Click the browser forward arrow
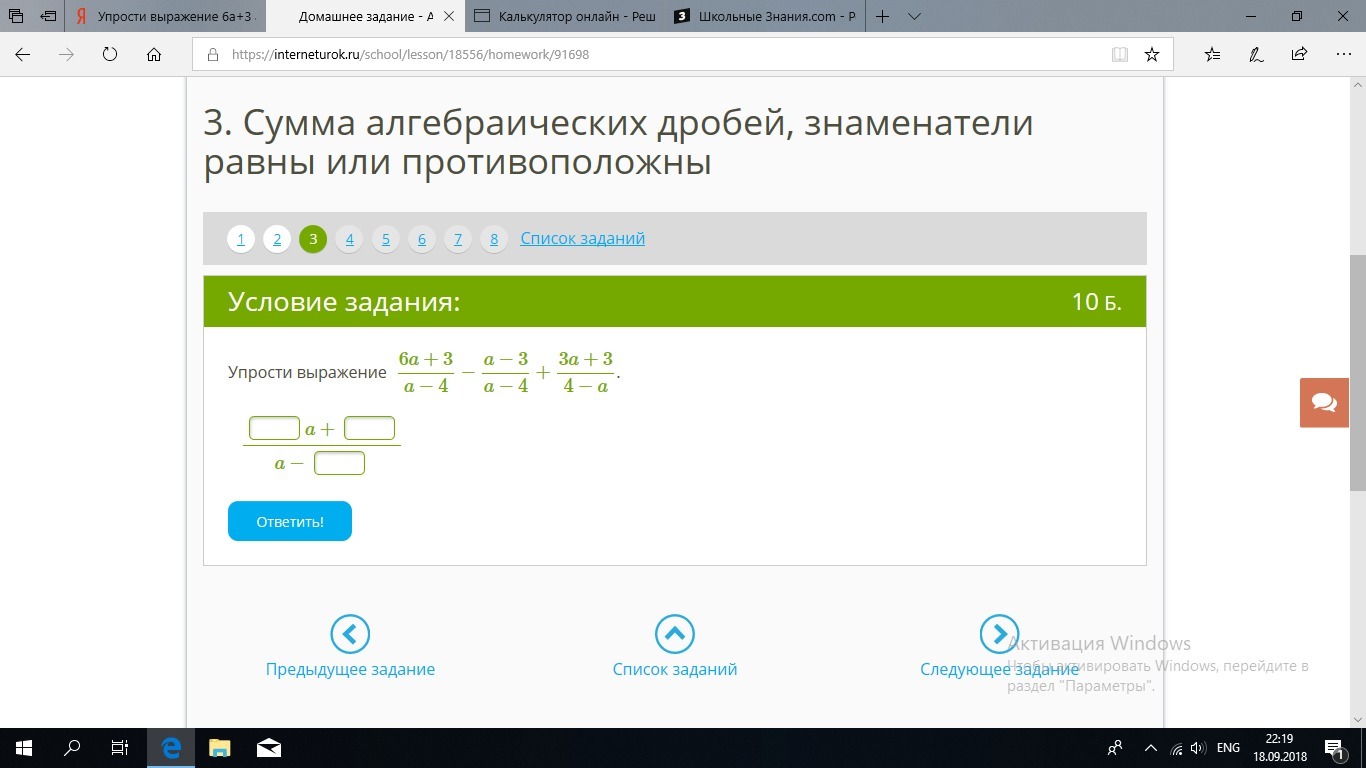Viewport: 1366px width, 768px height. pos(67,55)
